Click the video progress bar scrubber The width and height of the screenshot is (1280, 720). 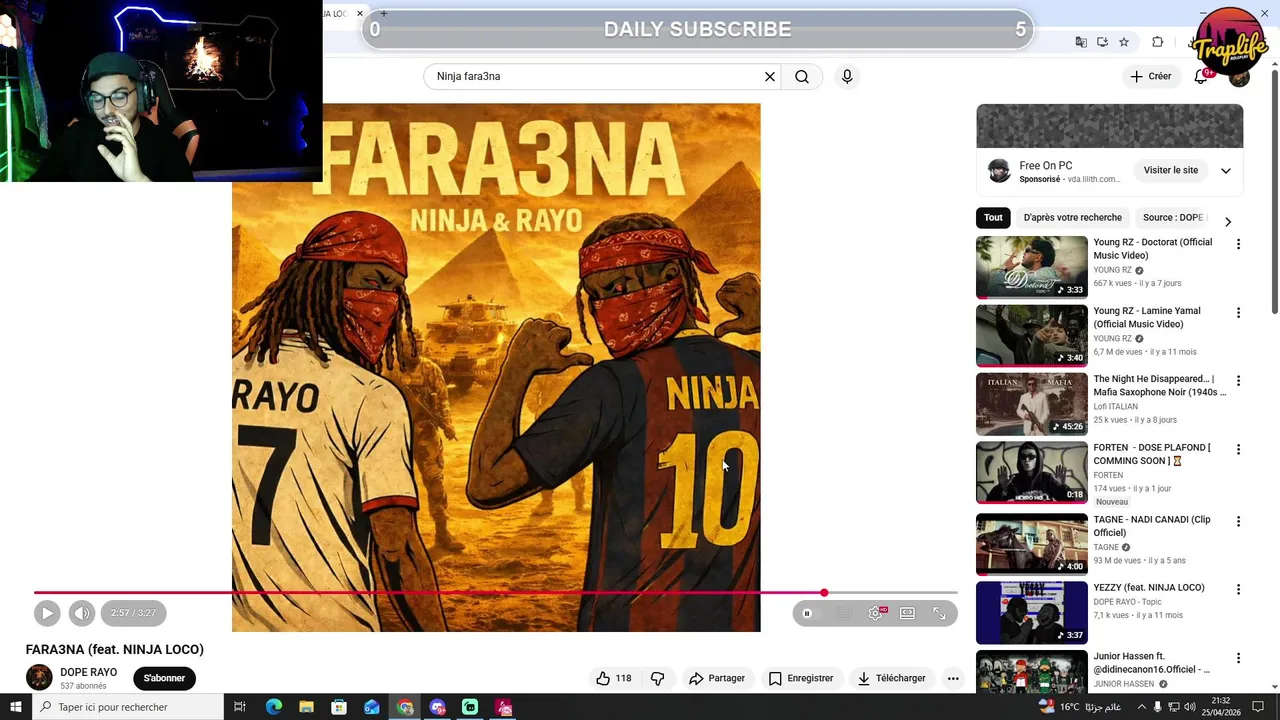[824, 593]
